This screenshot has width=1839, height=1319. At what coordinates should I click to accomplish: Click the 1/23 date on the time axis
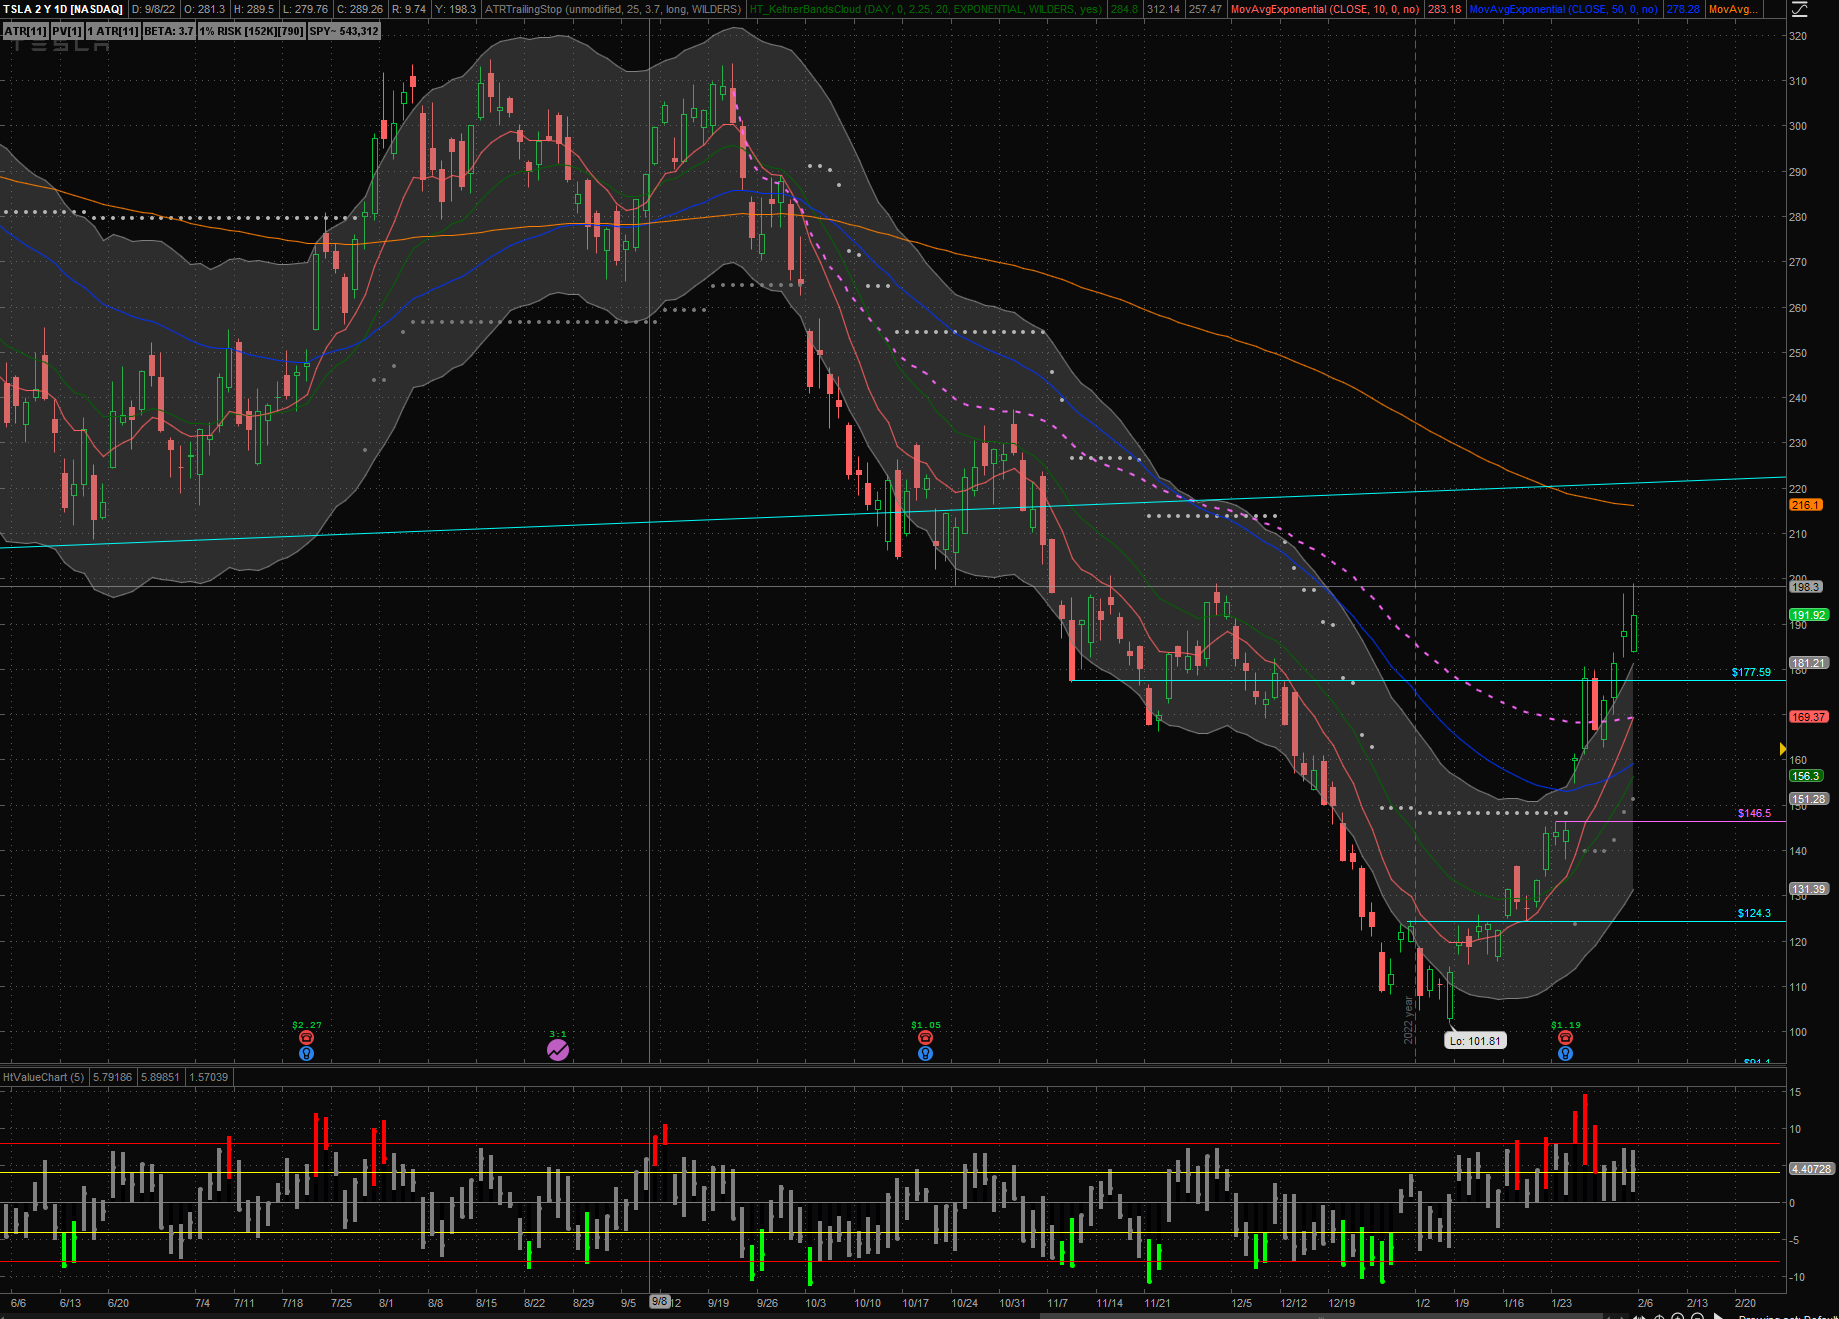click(x=1561, y=1303)
